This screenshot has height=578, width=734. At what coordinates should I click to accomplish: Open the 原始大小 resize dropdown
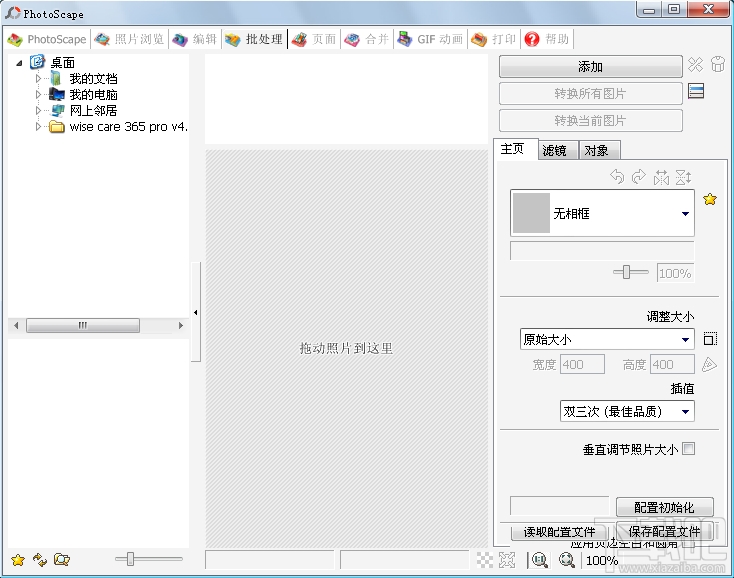[607, 339]
